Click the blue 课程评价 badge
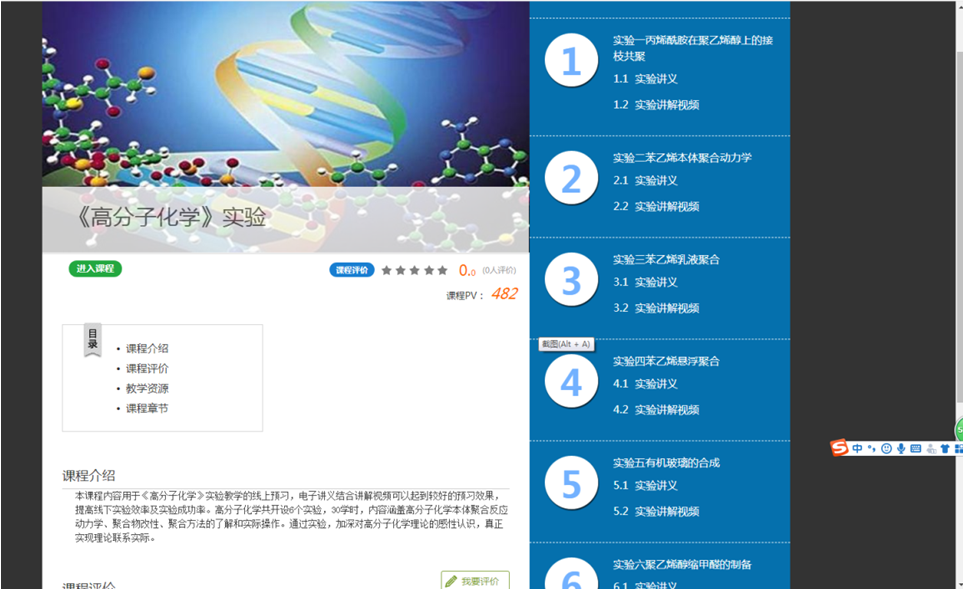The image size is (963, 589). (x=351, y=270)
